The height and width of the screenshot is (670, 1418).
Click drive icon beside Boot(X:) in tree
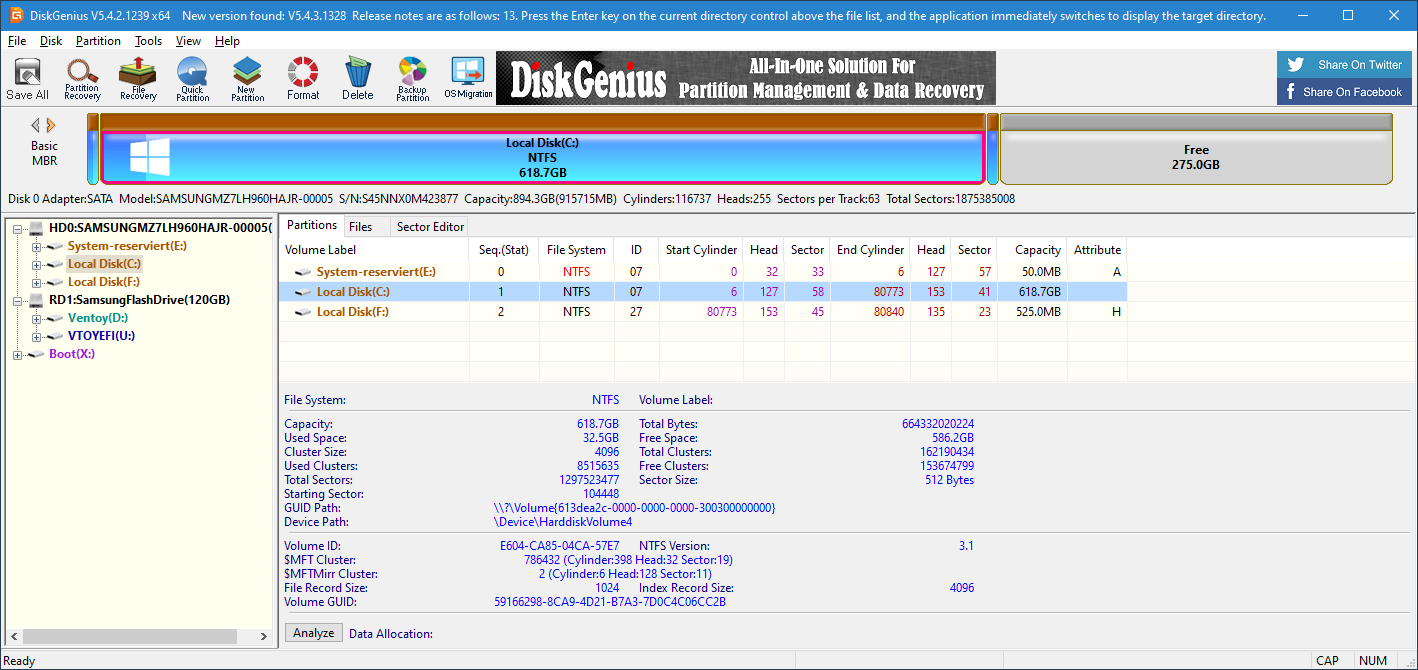[x=37, y=354]
